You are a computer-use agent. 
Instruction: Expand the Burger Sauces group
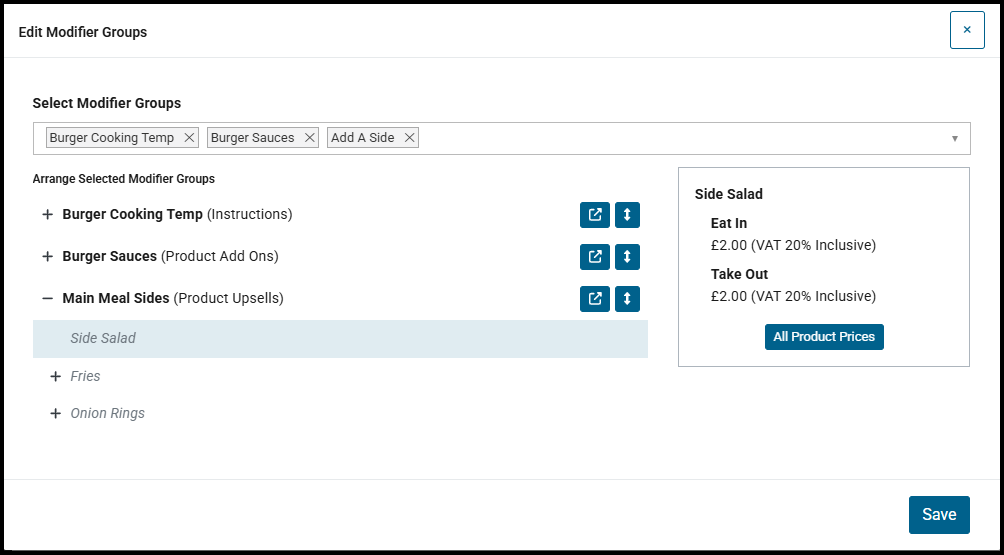pos(47,257)
